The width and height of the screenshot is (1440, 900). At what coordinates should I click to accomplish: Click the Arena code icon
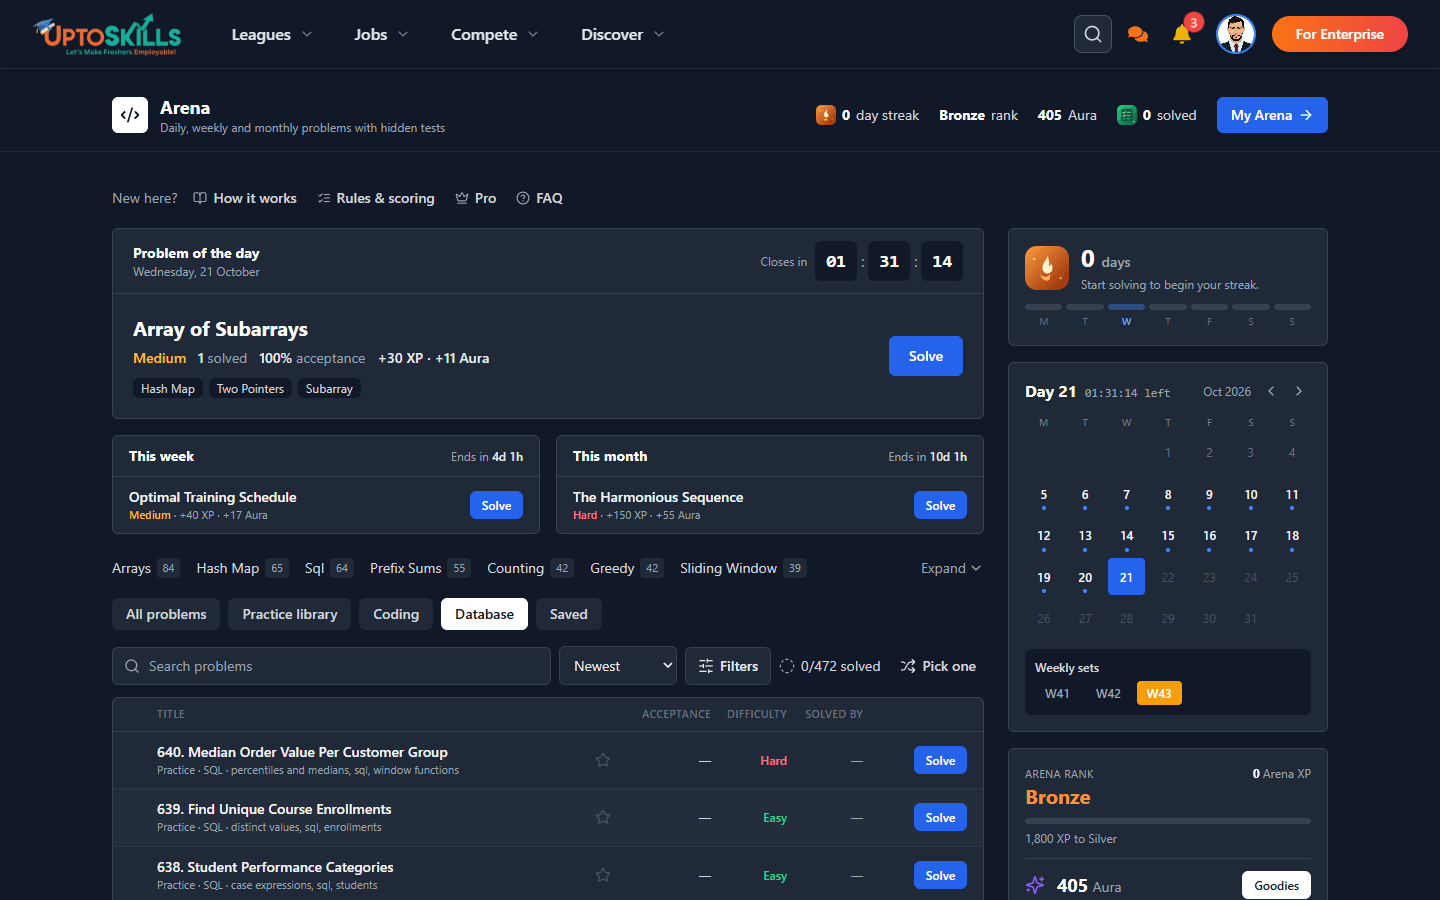click(x=130, y=115)
